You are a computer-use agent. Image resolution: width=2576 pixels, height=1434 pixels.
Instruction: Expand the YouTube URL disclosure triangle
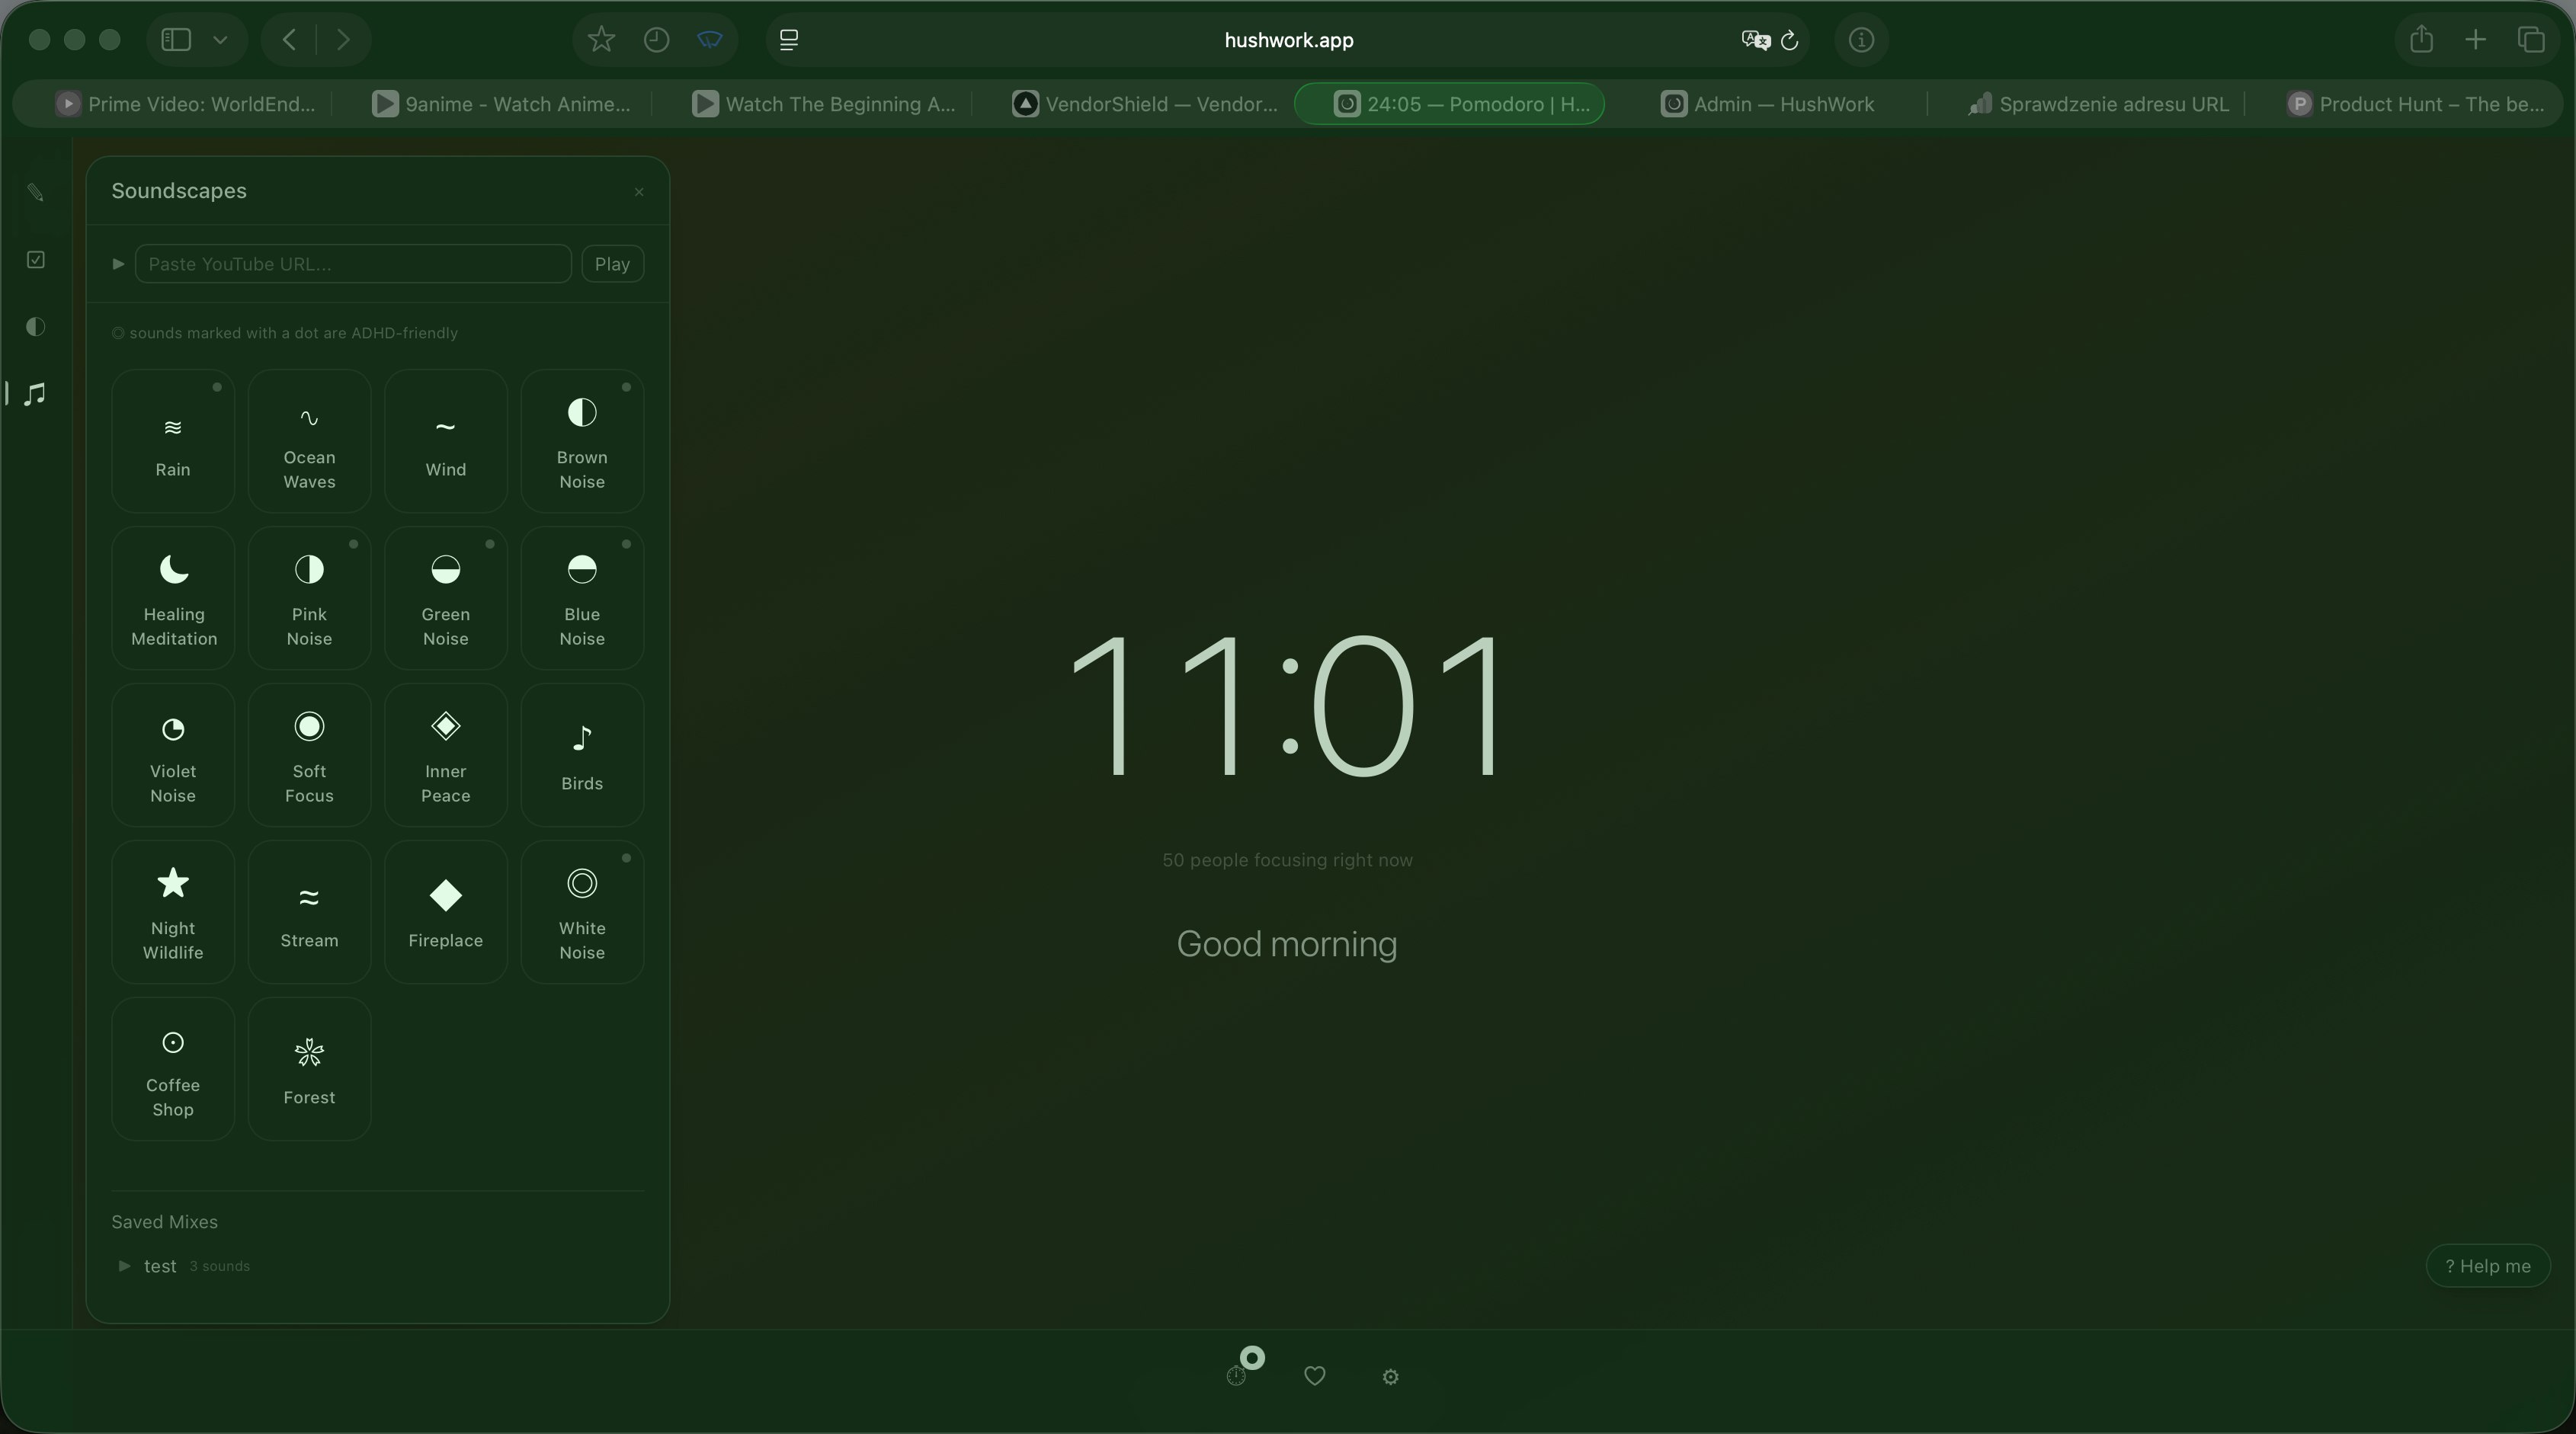pyautogui.click(x=117, y=264)
